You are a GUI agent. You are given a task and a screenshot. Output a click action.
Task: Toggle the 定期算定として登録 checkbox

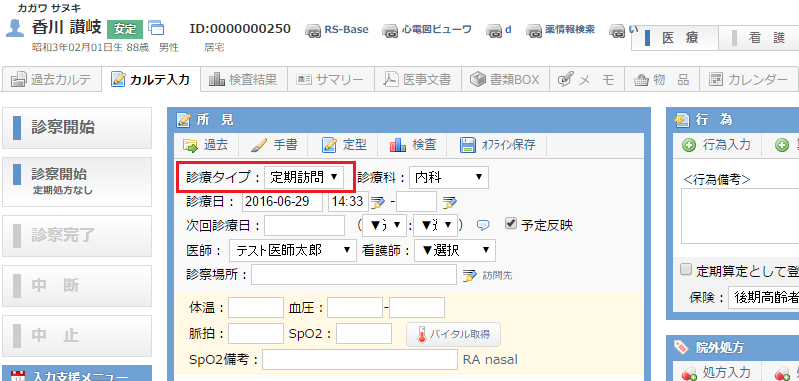click(x=686, y=269)
